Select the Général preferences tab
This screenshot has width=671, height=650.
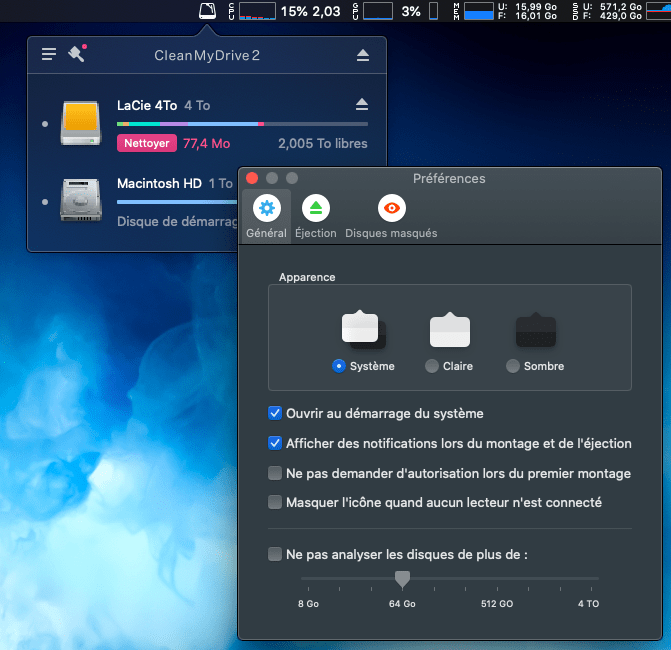(x=266, y=216)
